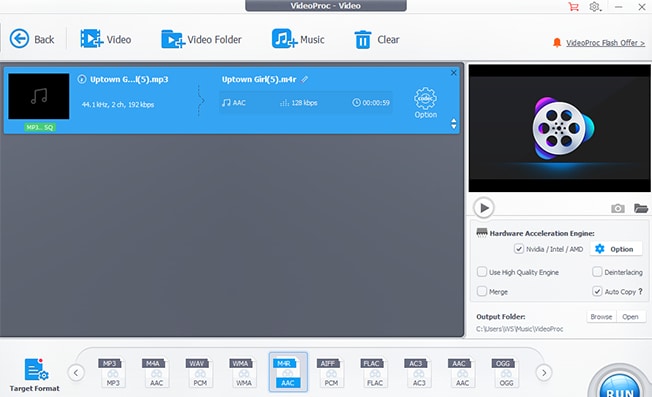The width and height of the screenshot is (652, 397).
Task: Show previous formats with left arrow
Action: click(x=76, y=372)
